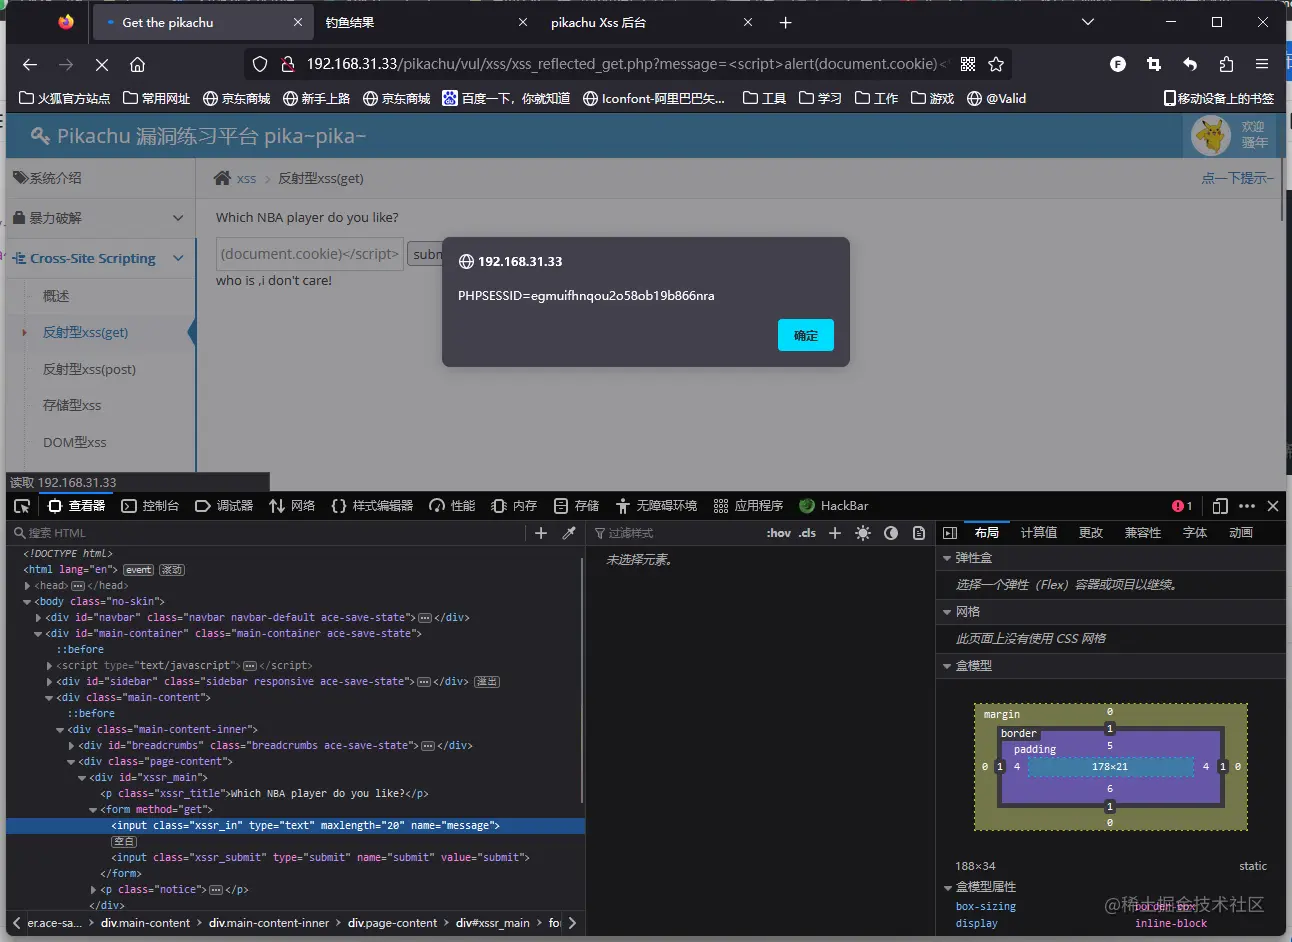This screenshot has width=1292, height=942.
Task: Expand the head node in the DOM tree
Action: click(27, 586)
